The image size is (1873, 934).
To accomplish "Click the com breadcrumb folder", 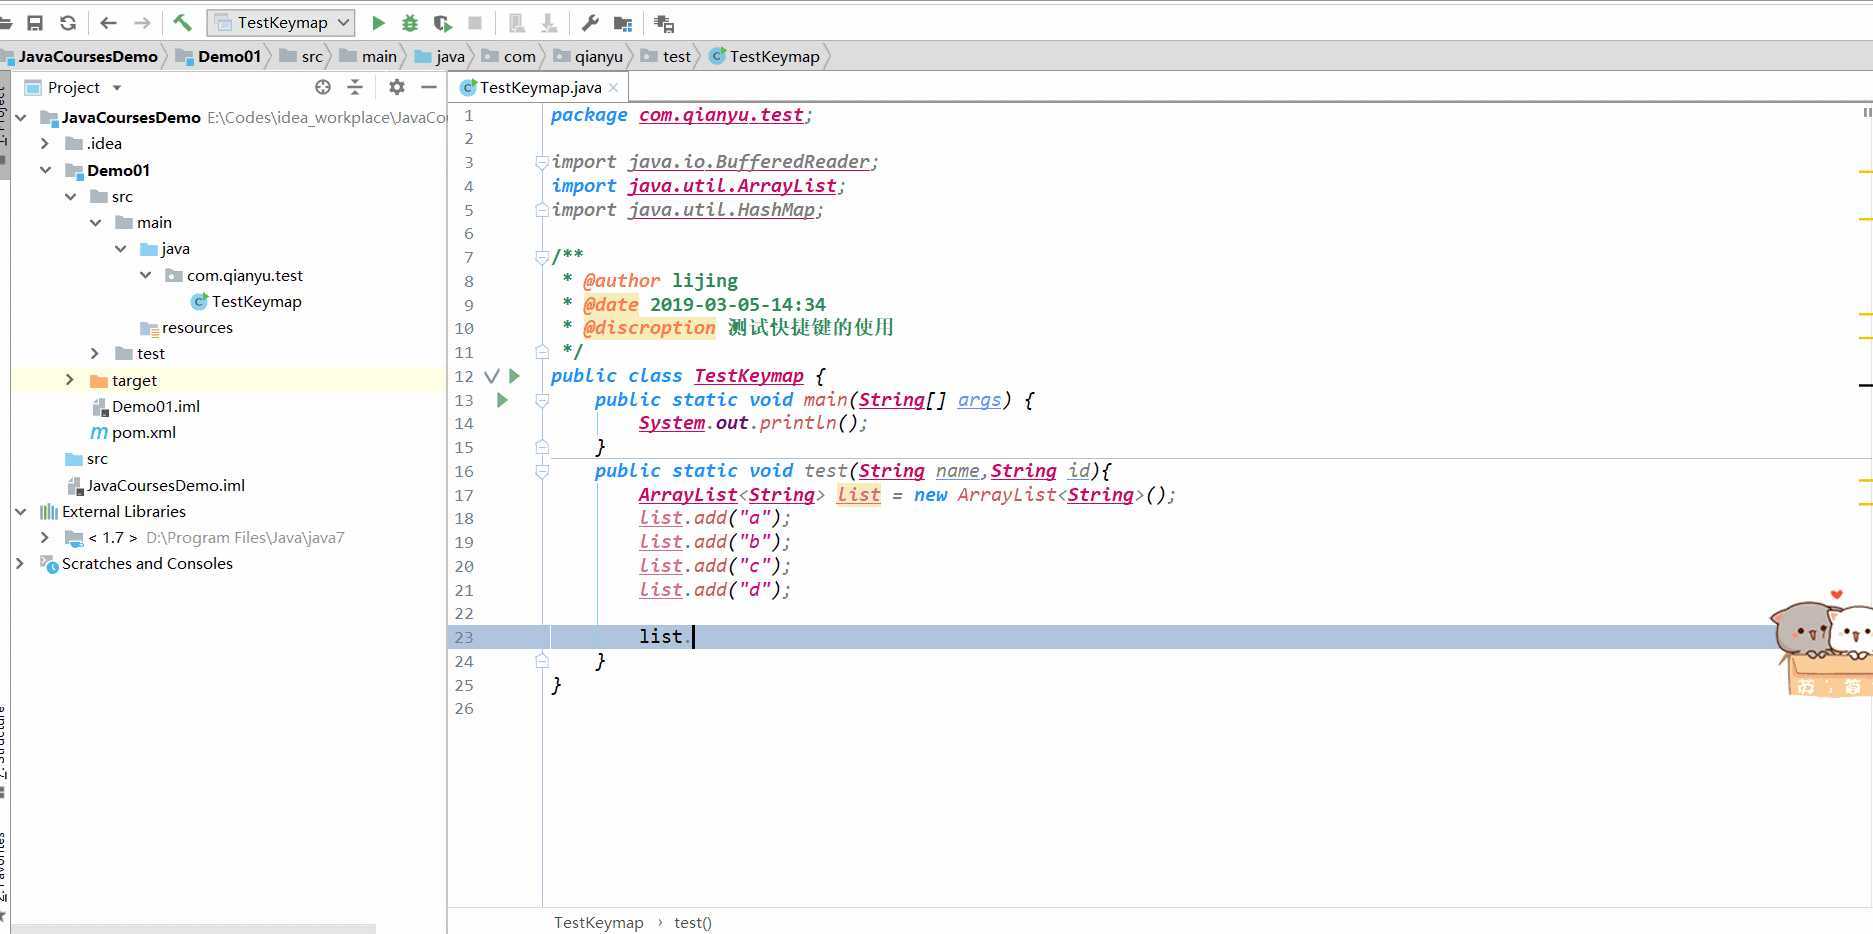I will click(x=509, y=56).
